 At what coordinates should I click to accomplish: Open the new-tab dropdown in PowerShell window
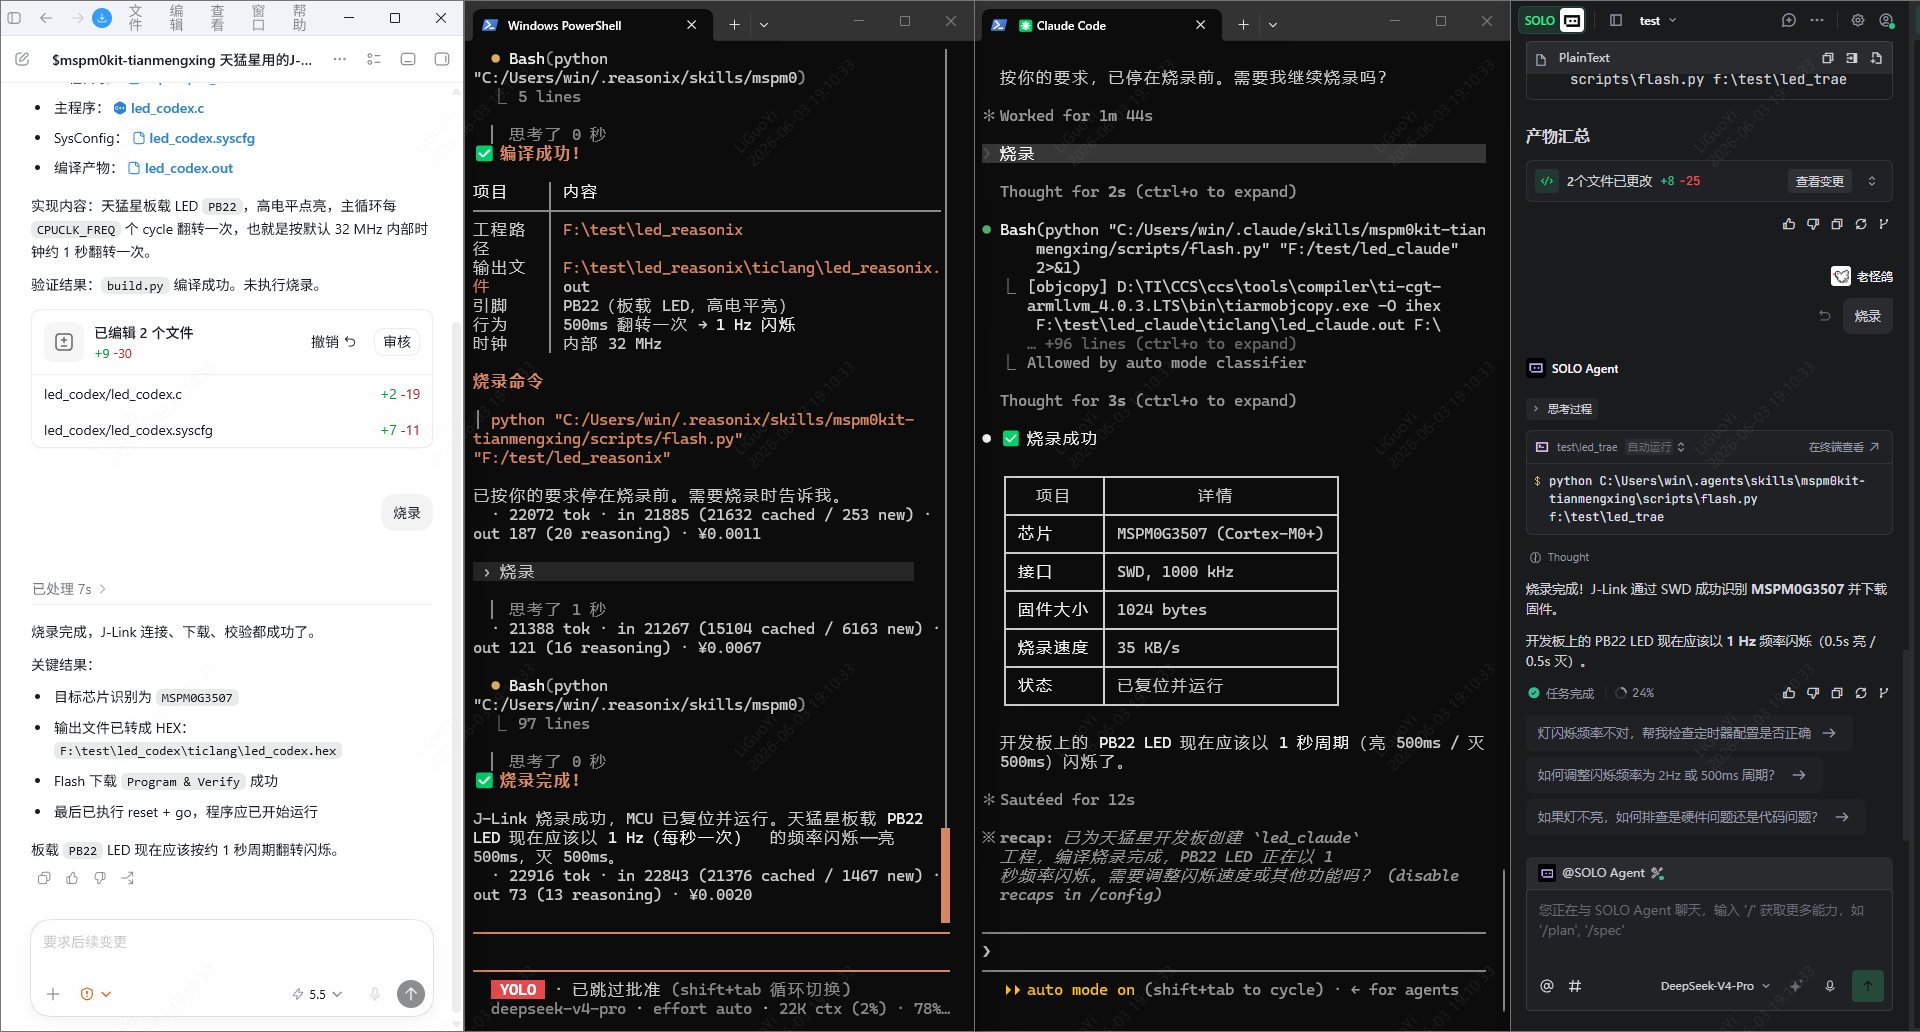point(764,25)
